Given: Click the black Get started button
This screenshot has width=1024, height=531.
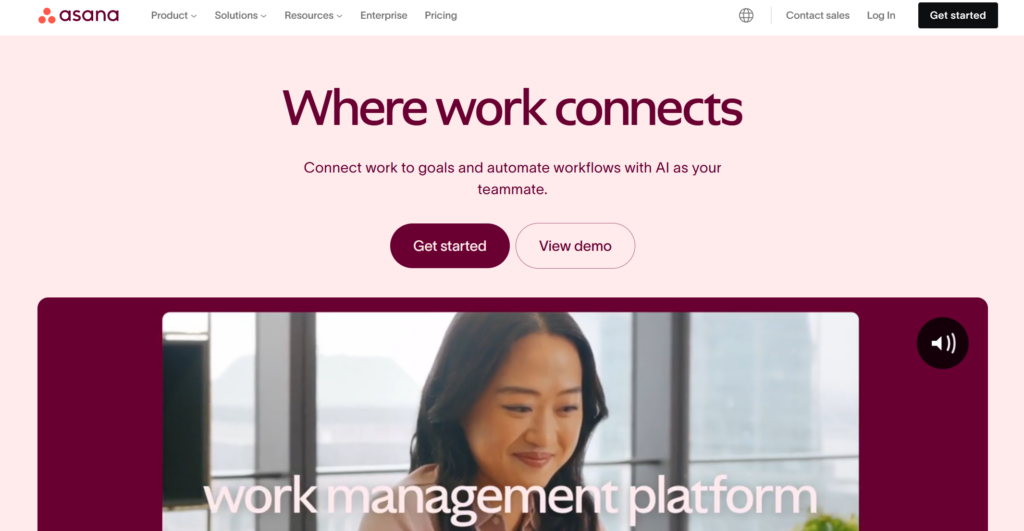Looking at the screenshot, I should [x=957, y=15].
